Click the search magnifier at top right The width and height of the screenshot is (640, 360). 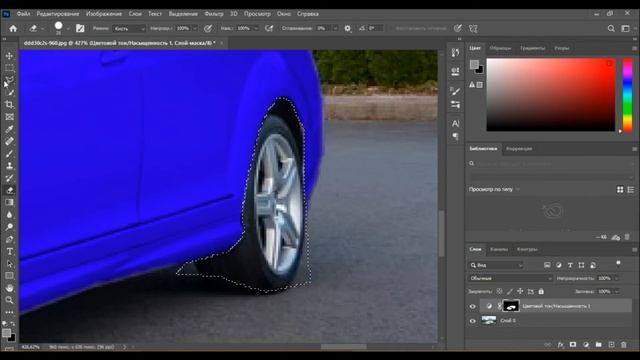pos(611,29)
